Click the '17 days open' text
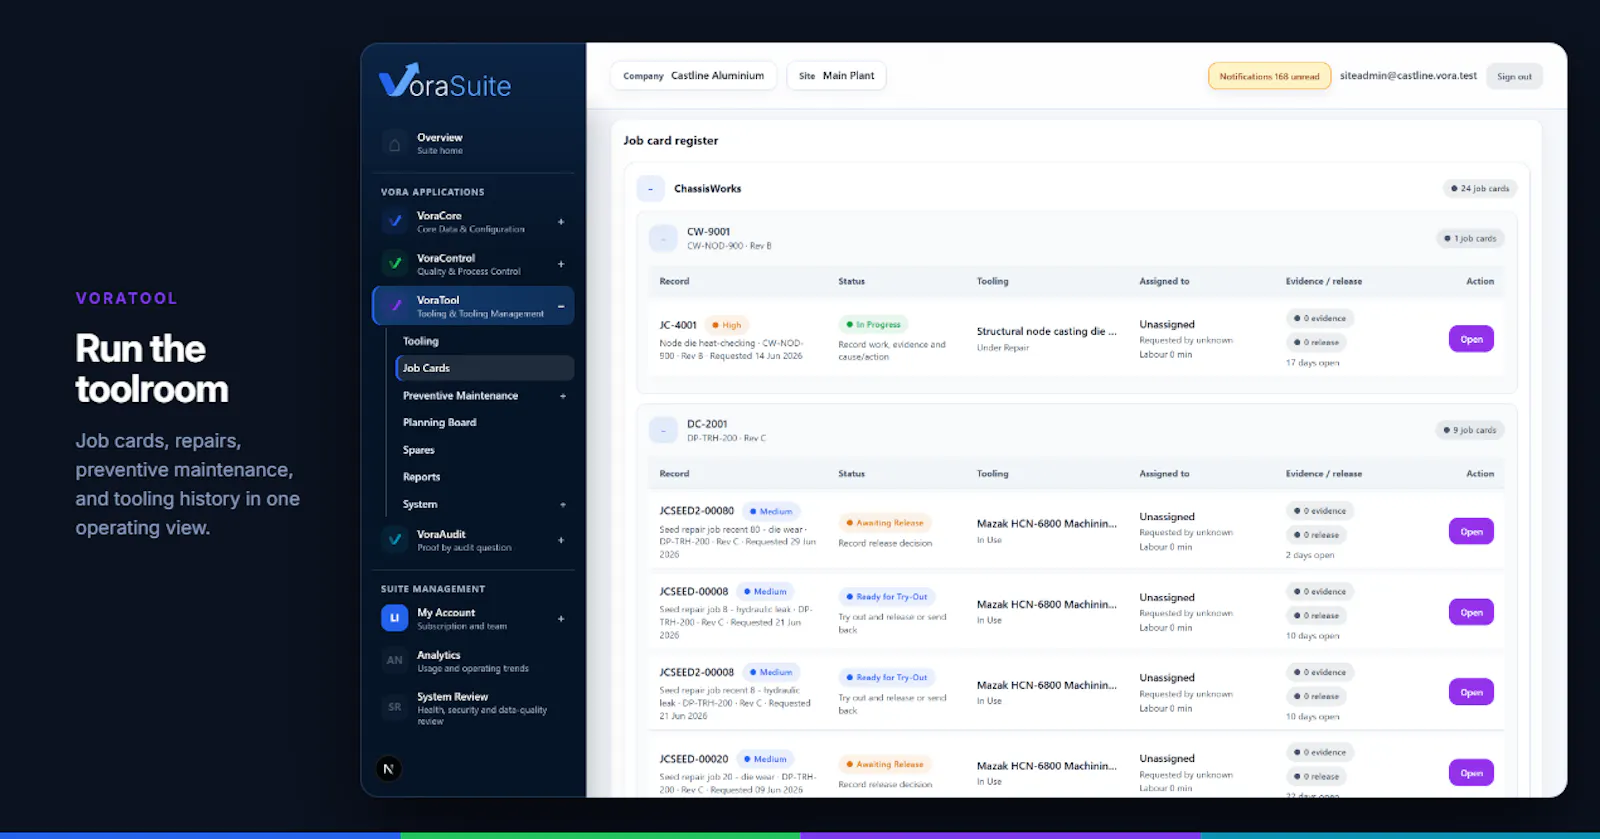Viewport: 1600px width, 839px height. coord(1312,363)
